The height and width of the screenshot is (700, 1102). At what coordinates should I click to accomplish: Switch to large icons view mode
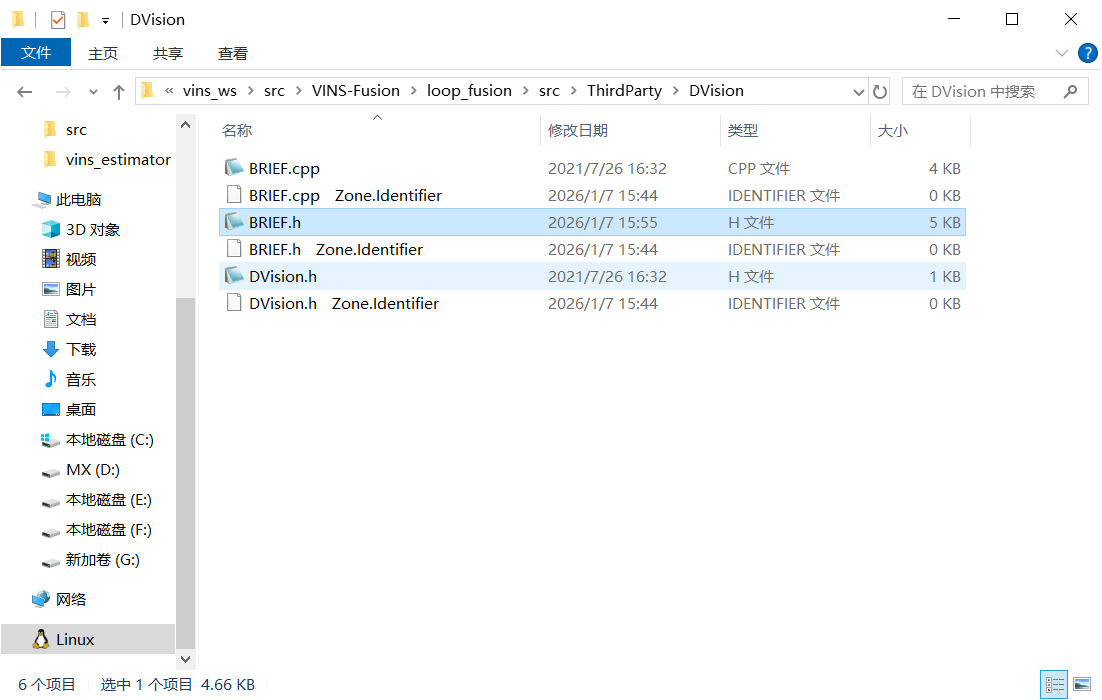tap(1082, 685)
